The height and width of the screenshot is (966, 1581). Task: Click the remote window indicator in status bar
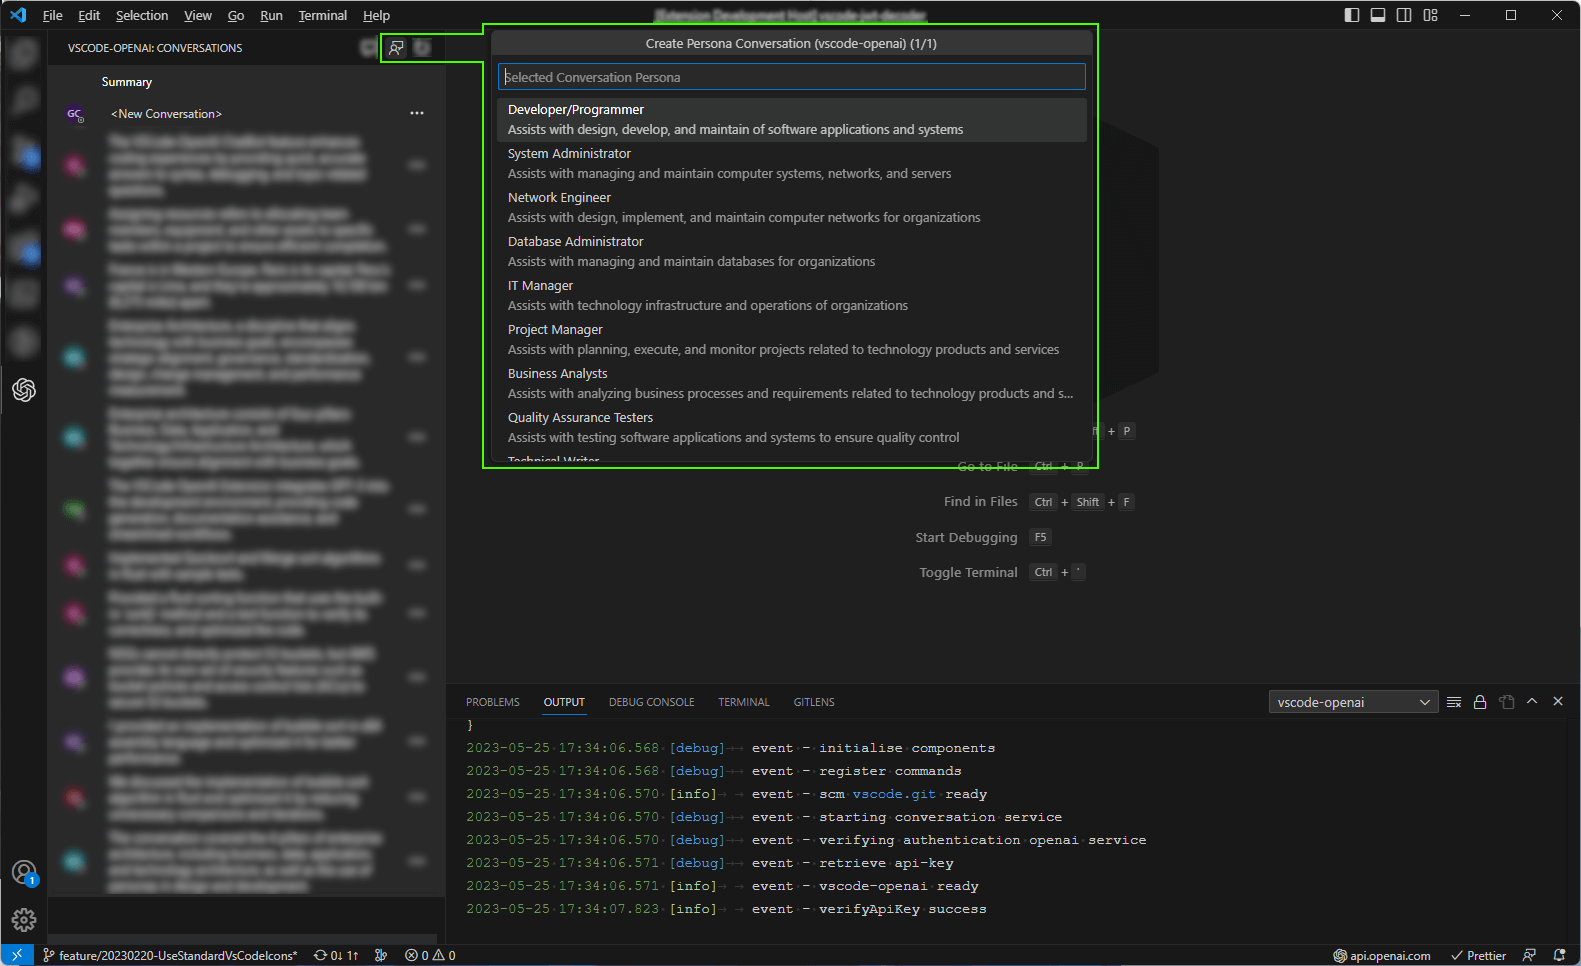click(x=17, y=955)
